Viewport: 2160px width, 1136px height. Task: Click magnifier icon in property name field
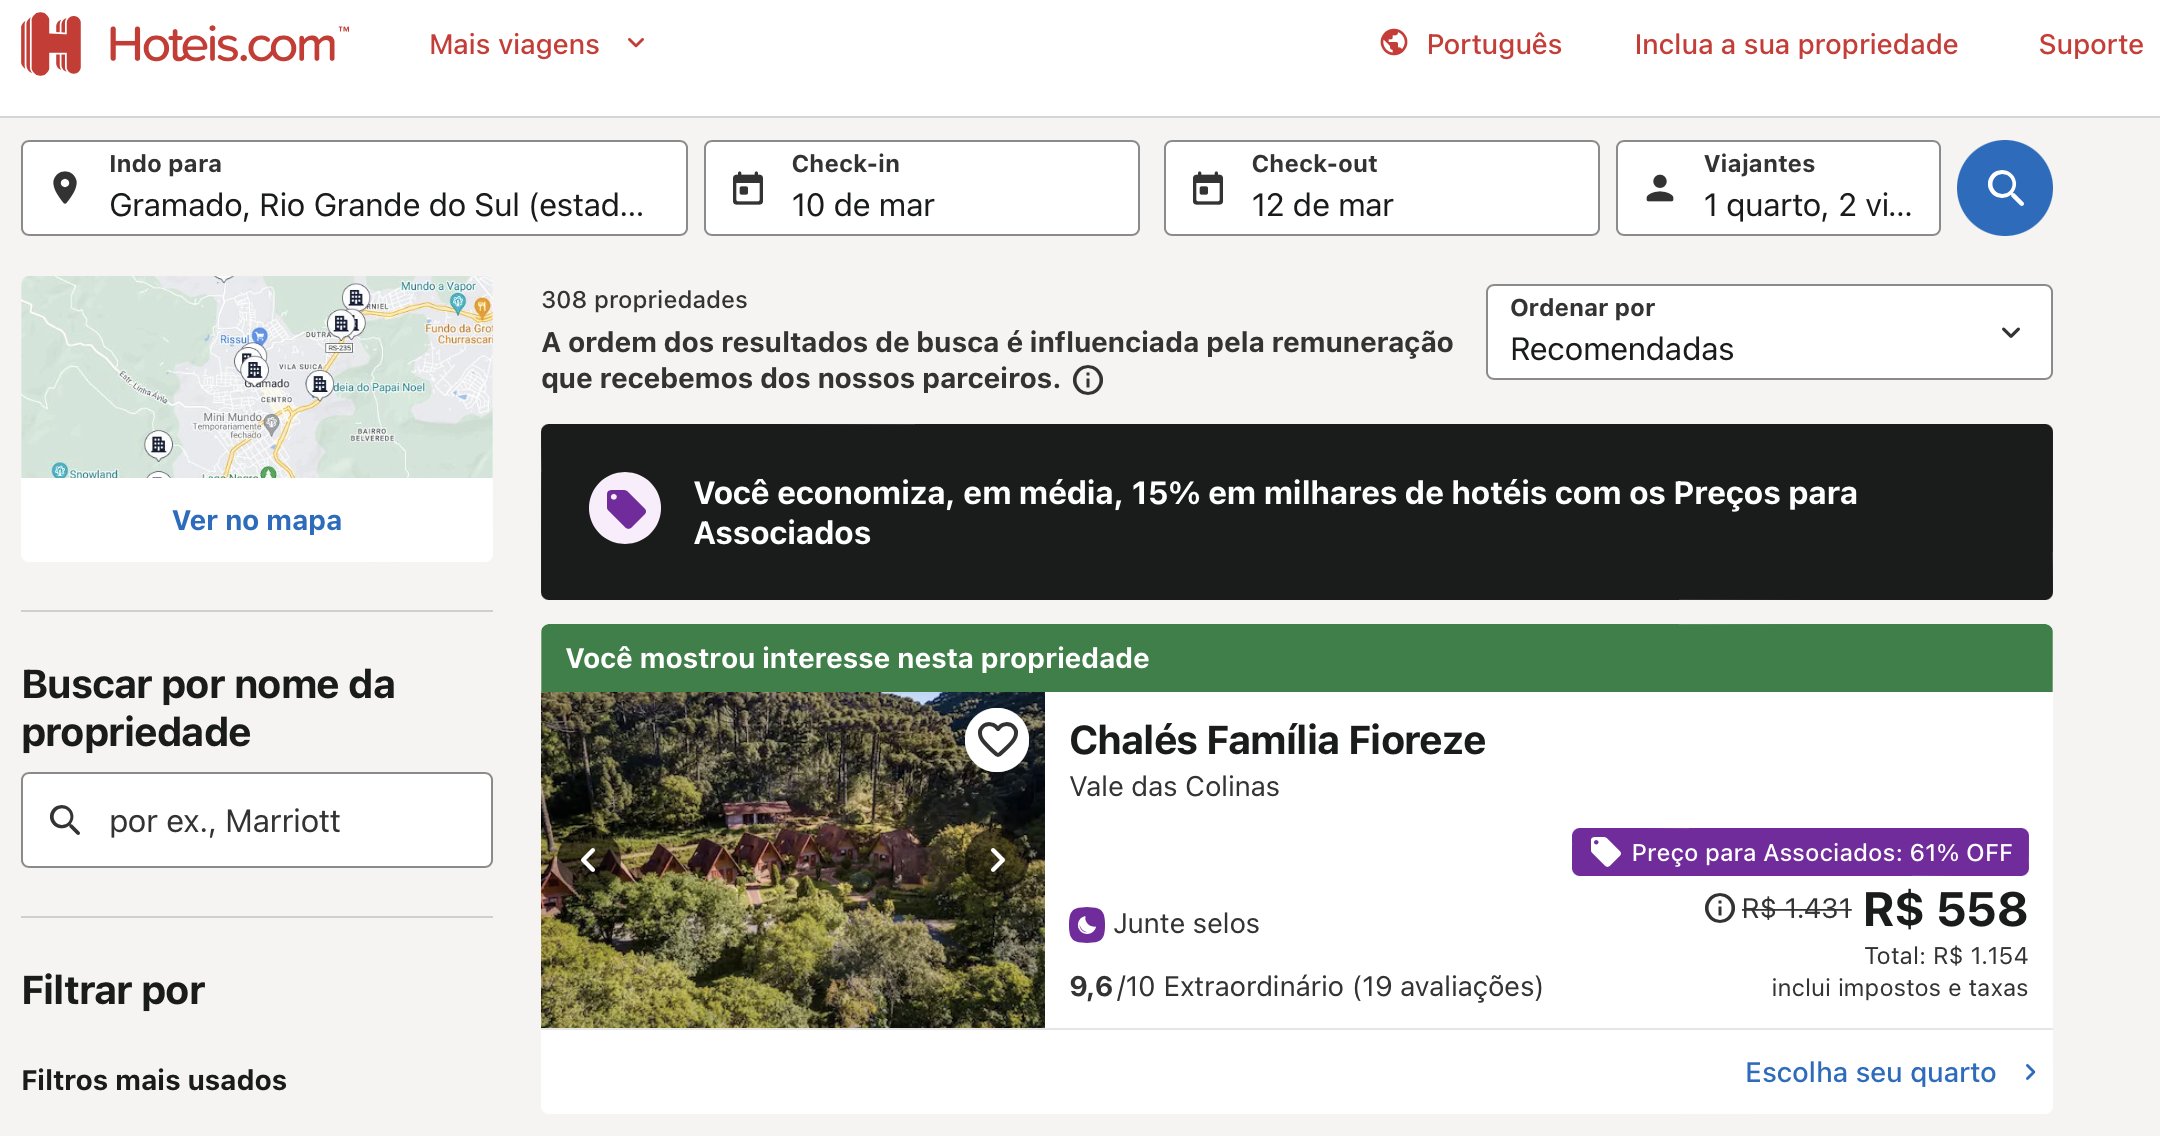(65, 820)
